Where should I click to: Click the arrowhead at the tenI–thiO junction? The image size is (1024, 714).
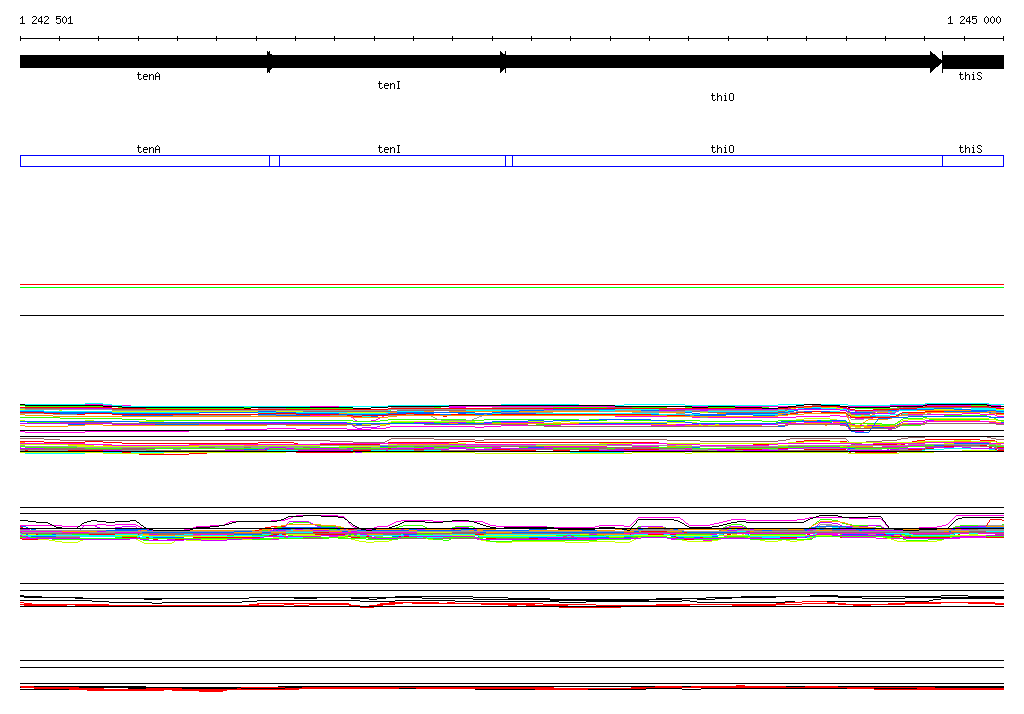pyautogui.click(x=503, y=62)
